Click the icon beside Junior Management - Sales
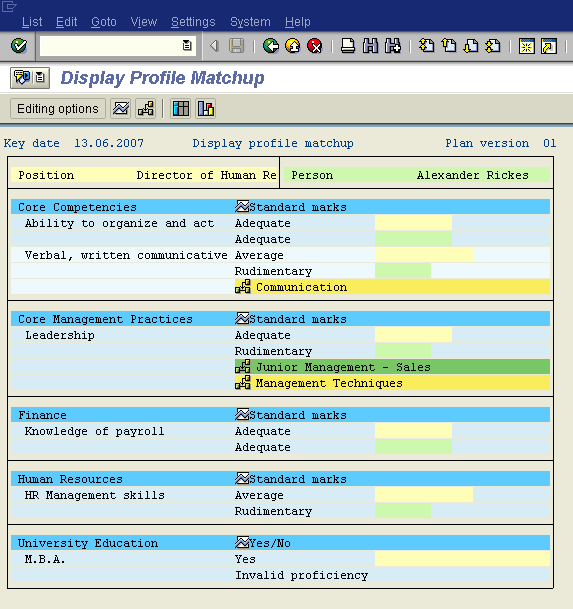Viewport: 573px width, 609px height. coord(243,367)
